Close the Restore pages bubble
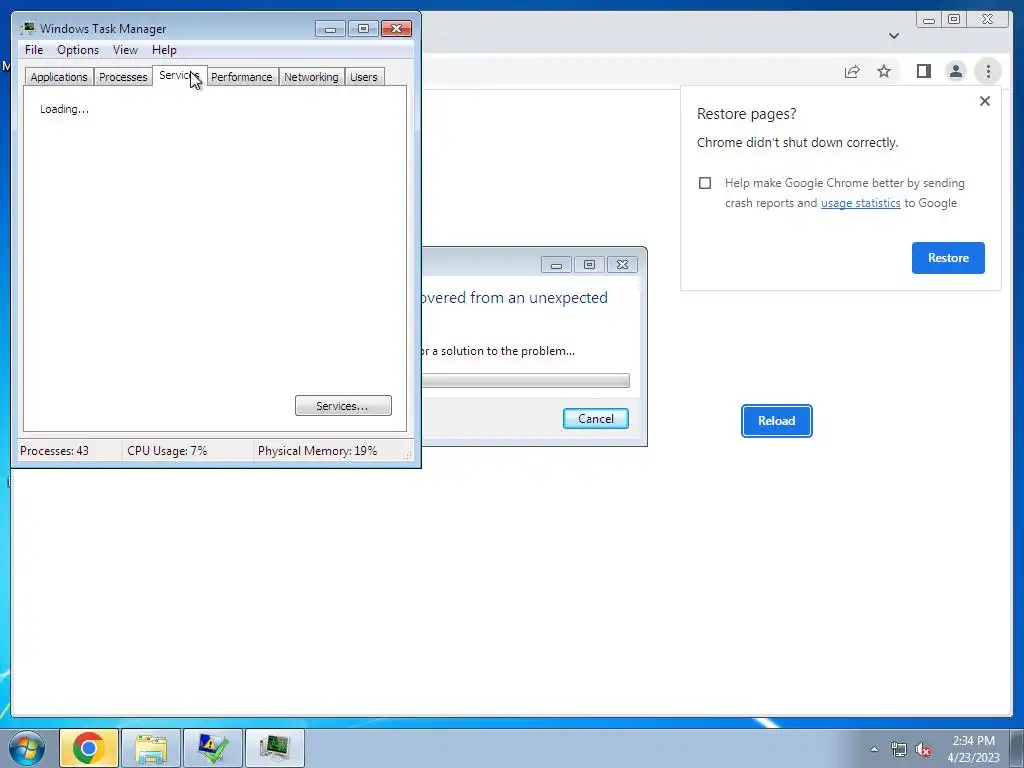This screenshot has height=768, width=1024. tap(985, 101)
